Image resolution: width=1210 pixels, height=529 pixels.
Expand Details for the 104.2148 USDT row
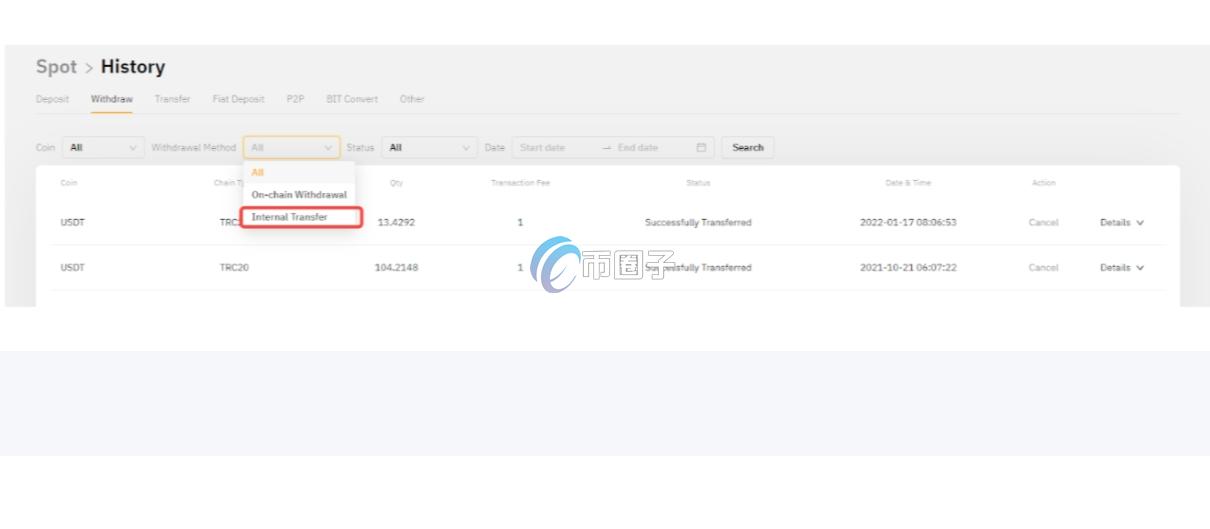point(1120,267)
